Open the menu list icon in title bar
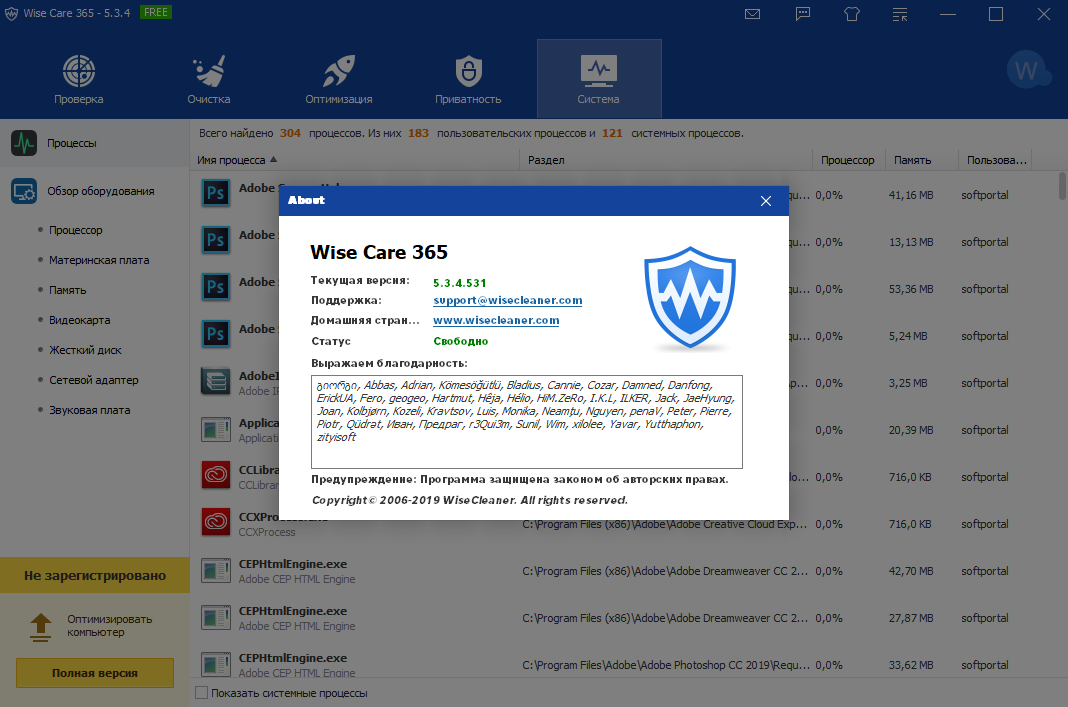The image size is (1068, 707). (900, 14)
